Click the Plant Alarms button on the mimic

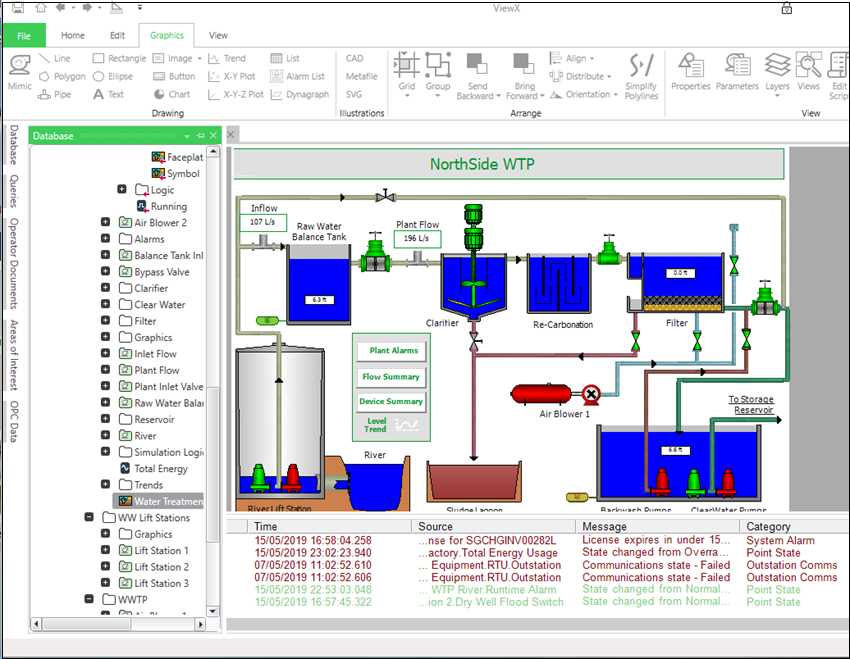[x=389, y=351]
